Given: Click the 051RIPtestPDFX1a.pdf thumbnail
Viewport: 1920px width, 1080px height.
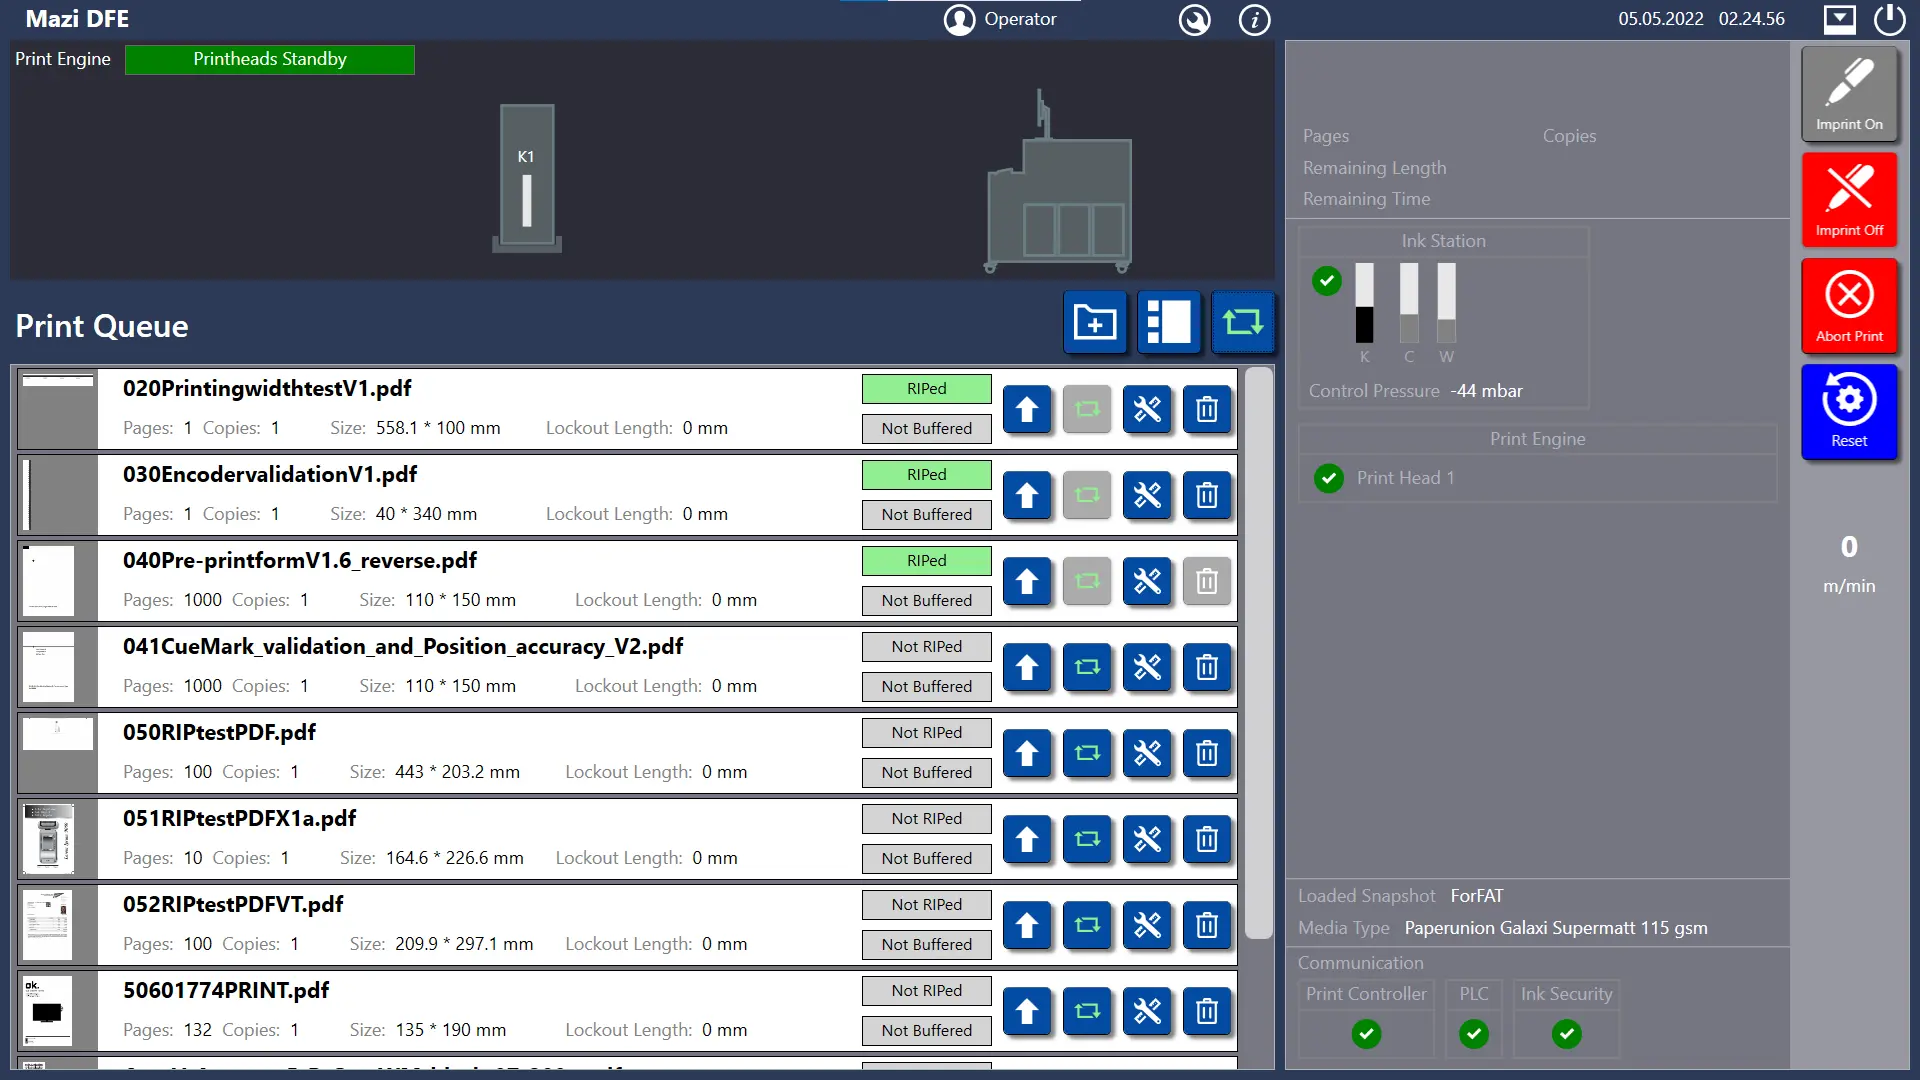Looking at the screenshot, I should click(x=48, y=839).
